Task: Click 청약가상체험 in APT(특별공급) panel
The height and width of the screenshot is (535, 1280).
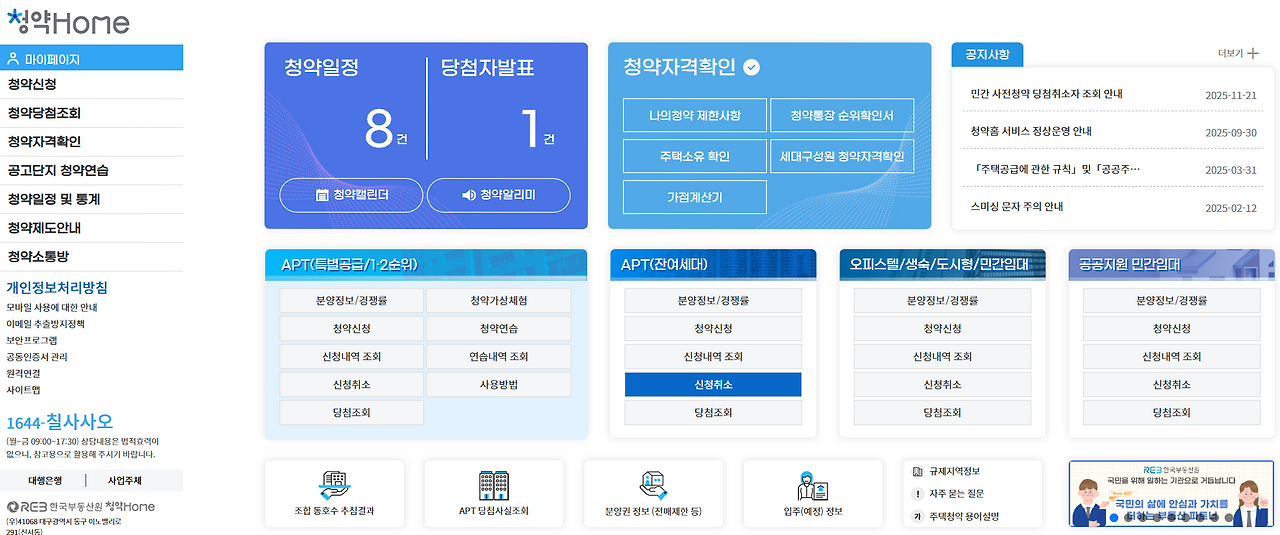Action: click(x=498, y=300)
